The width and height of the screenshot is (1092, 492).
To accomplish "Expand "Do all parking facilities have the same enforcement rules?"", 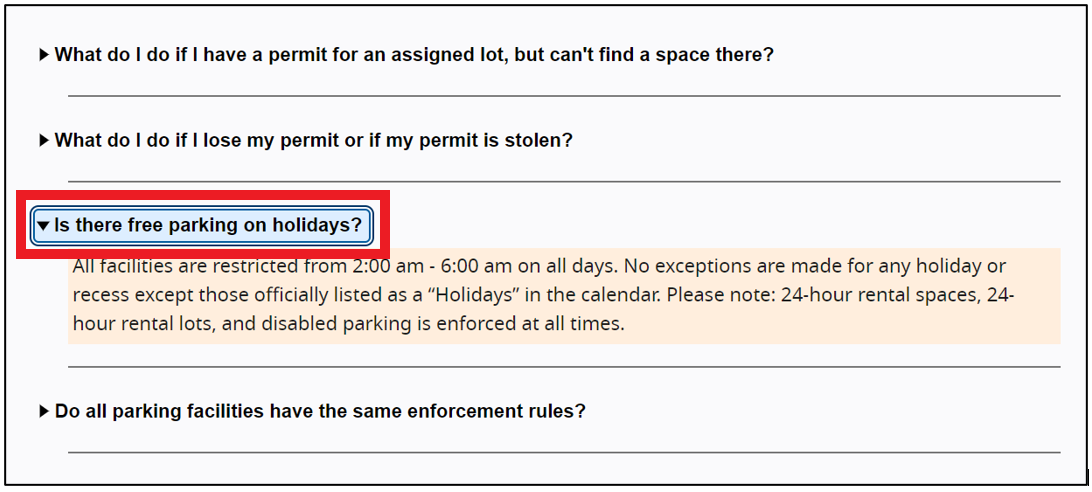I will click(320, 411).
